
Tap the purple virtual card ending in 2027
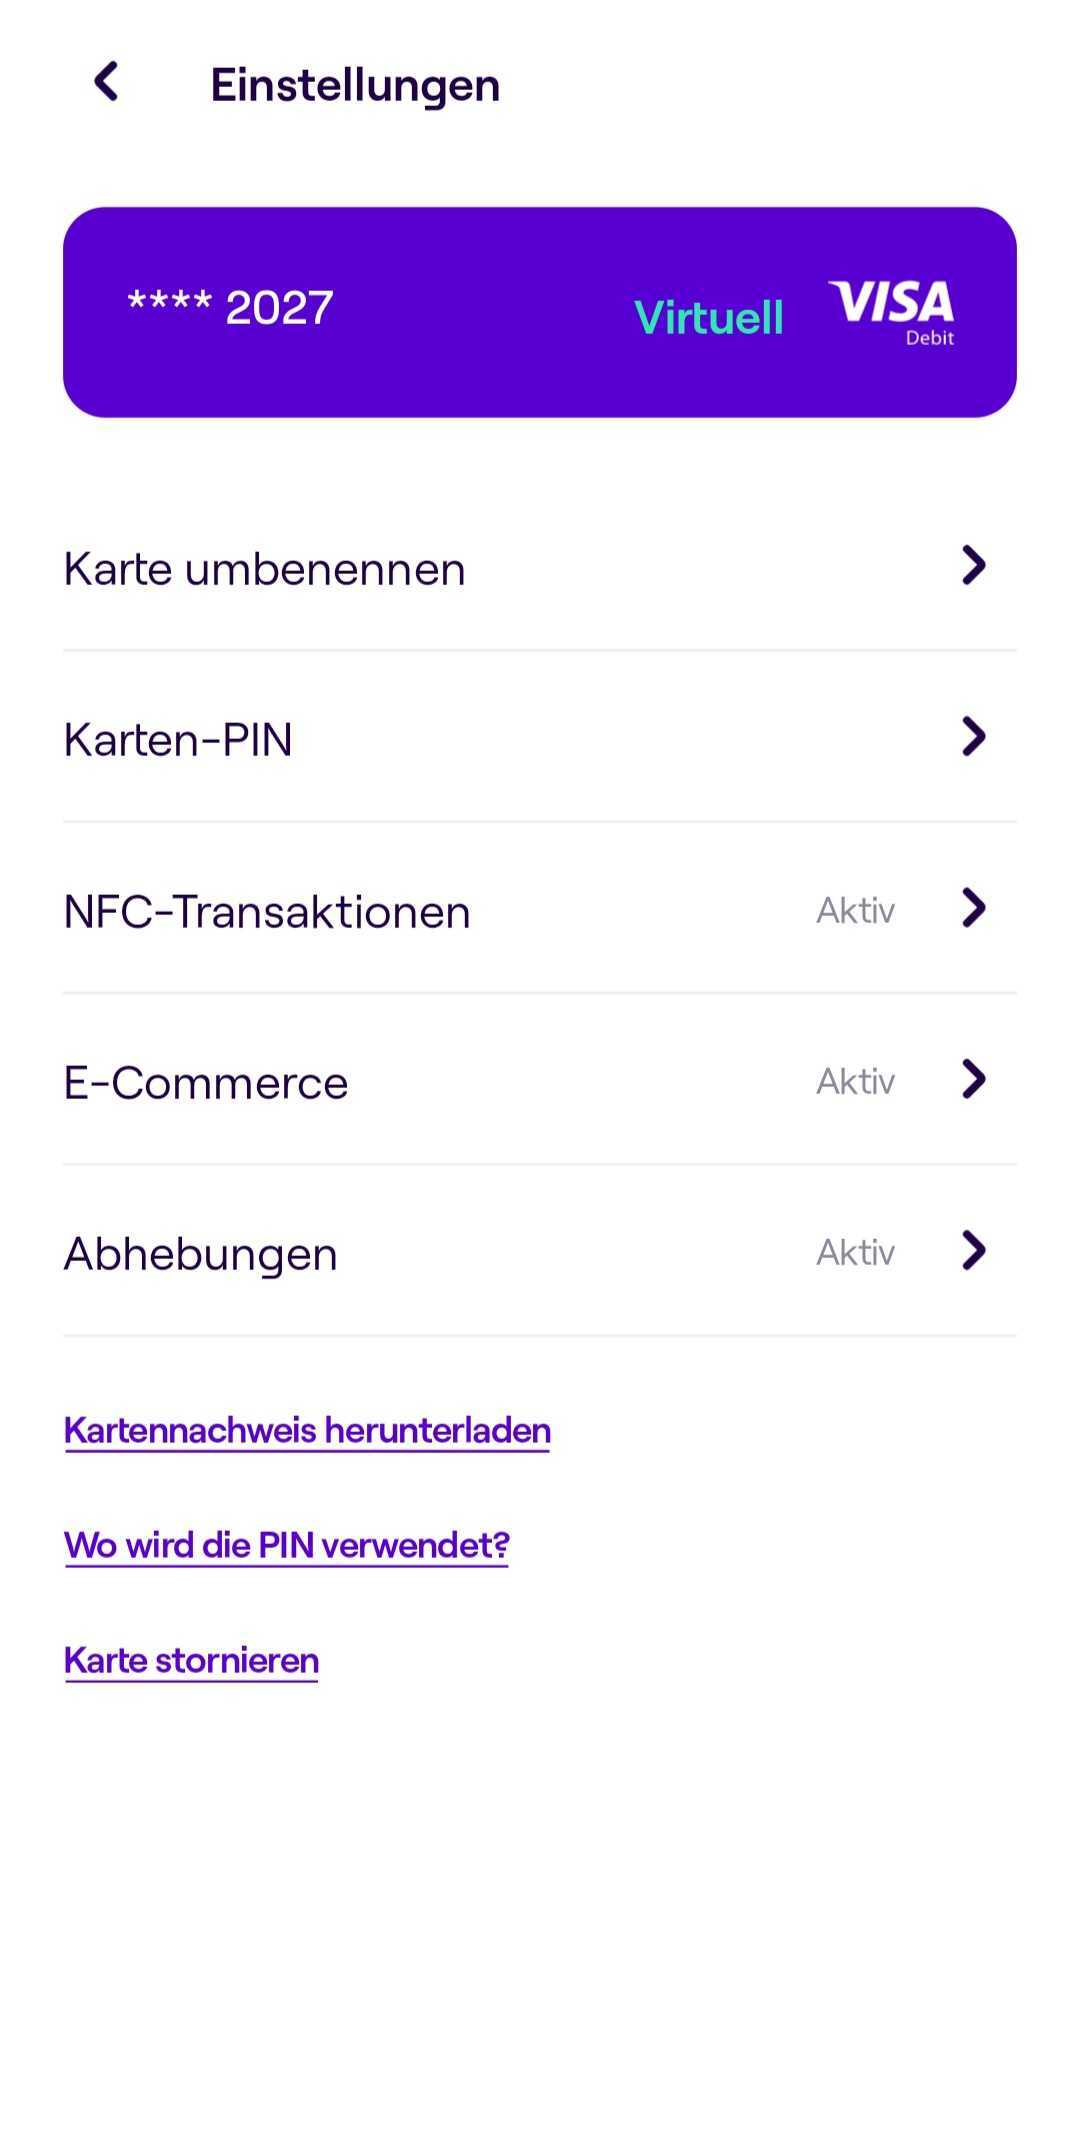(x=540, y=312)
